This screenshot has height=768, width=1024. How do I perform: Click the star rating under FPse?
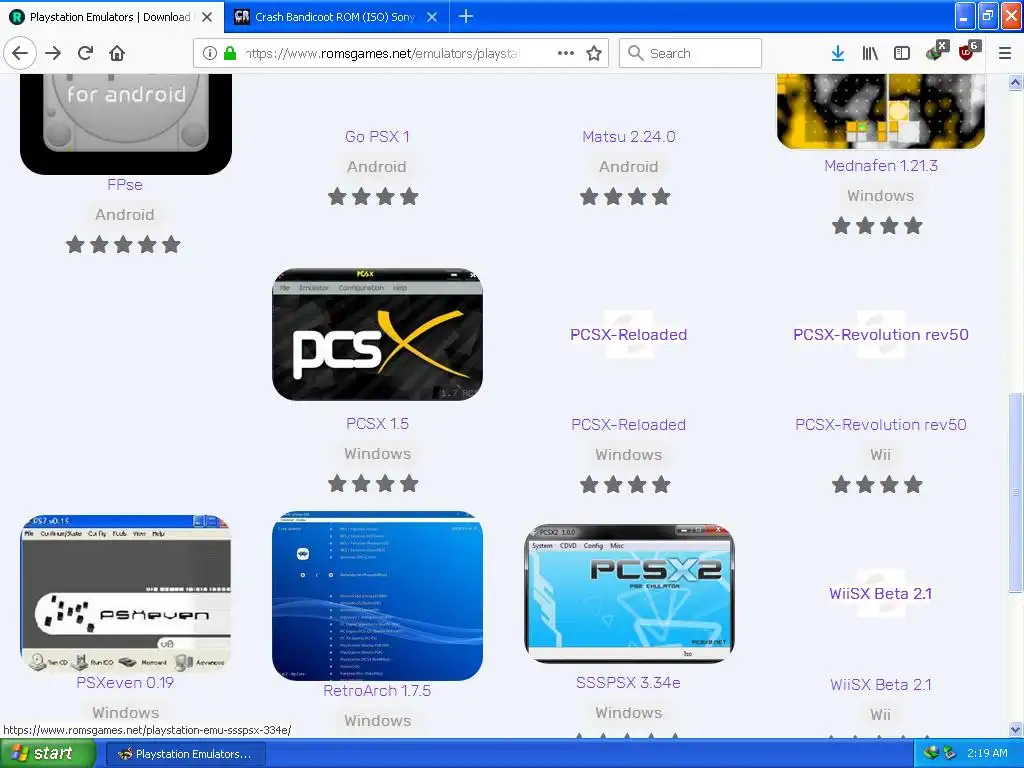click(123, 245)
